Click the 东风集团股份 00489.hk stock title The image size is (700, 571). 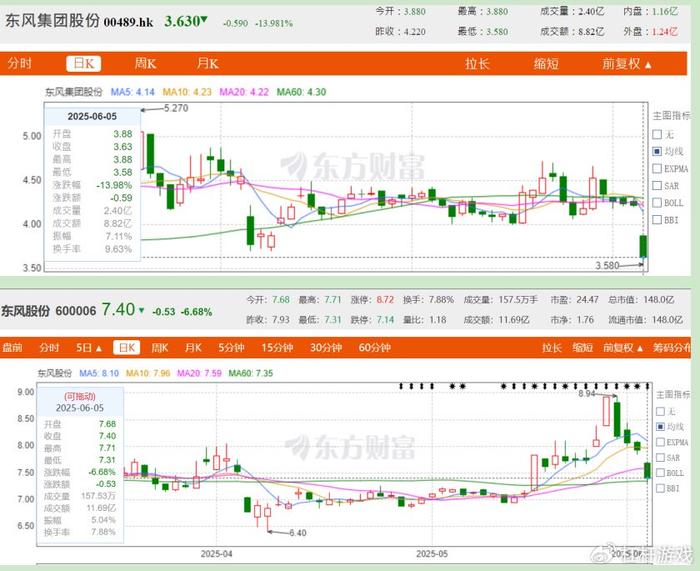(x=79, y=21)
